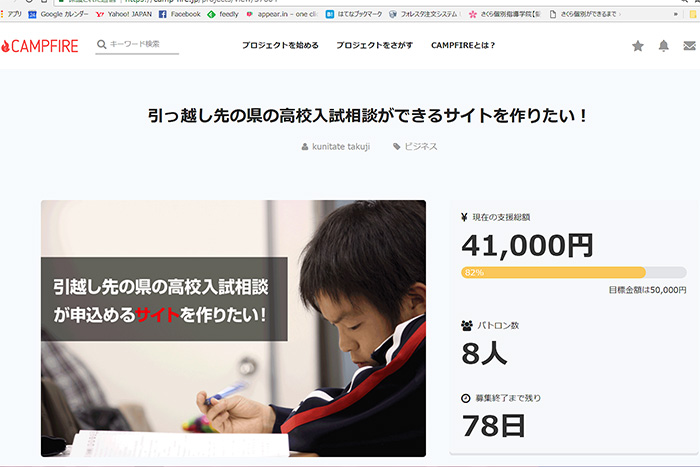Click the project main image
700x467 pixels.
(x=233, y=328)
